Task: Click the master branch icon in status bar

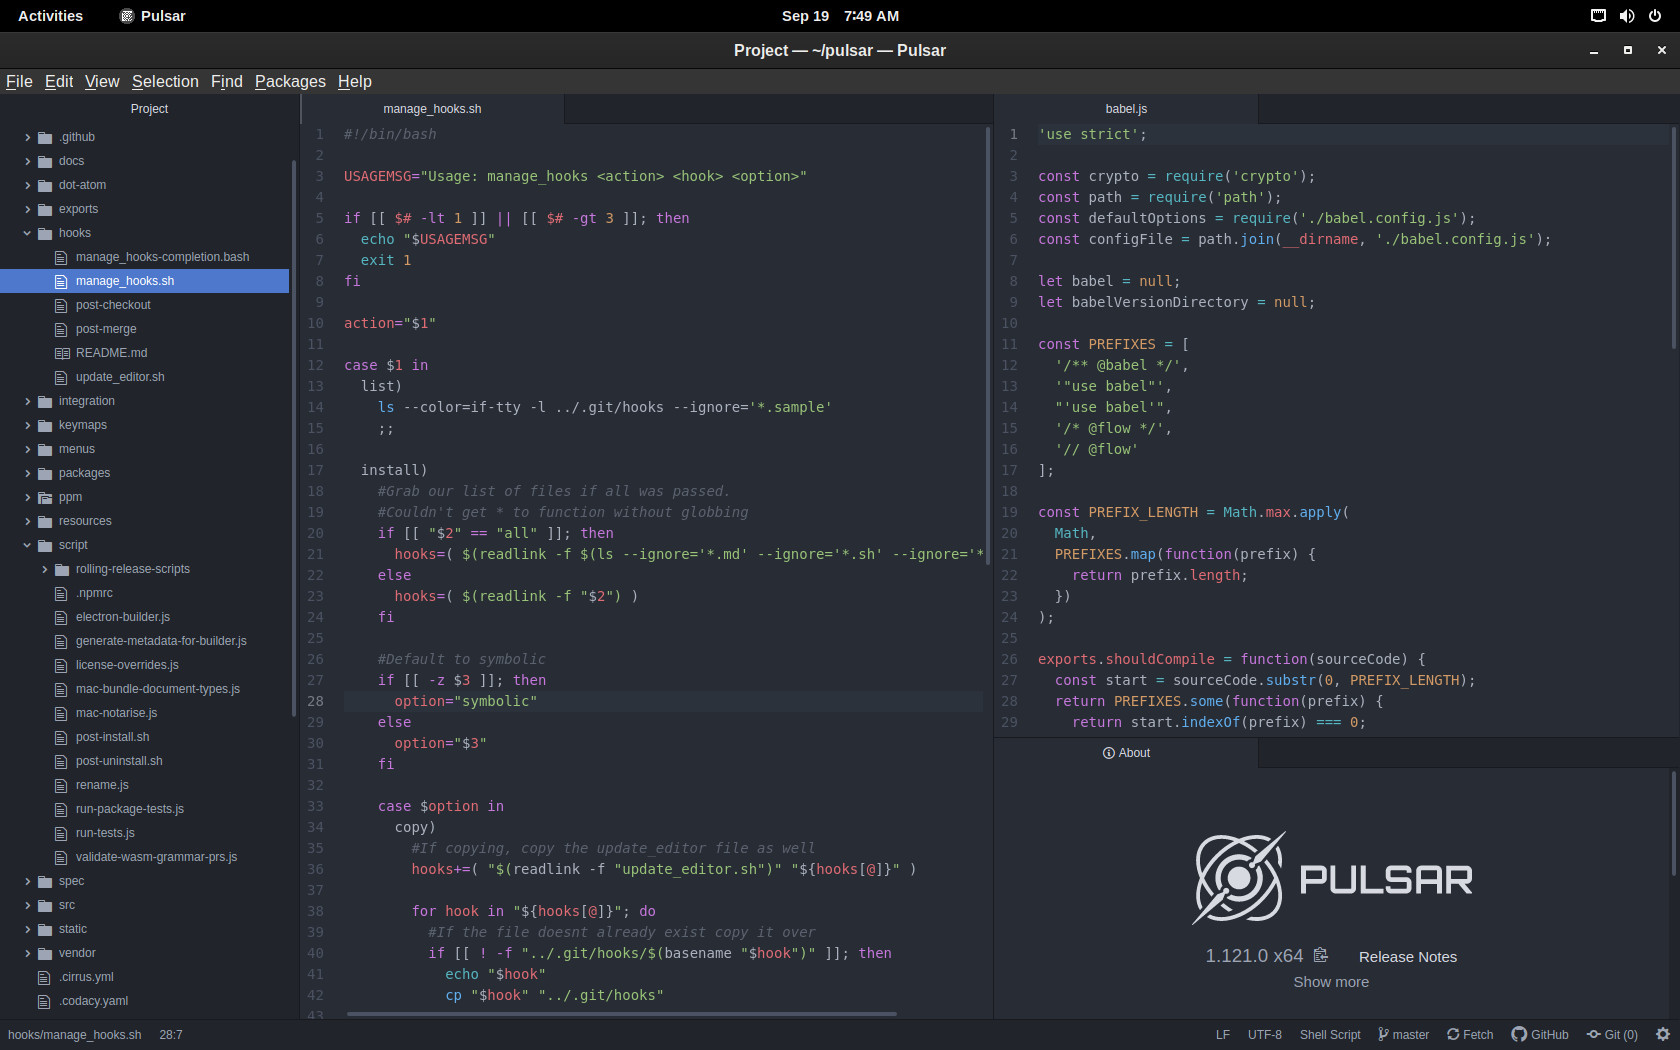Action: 1383,1035
